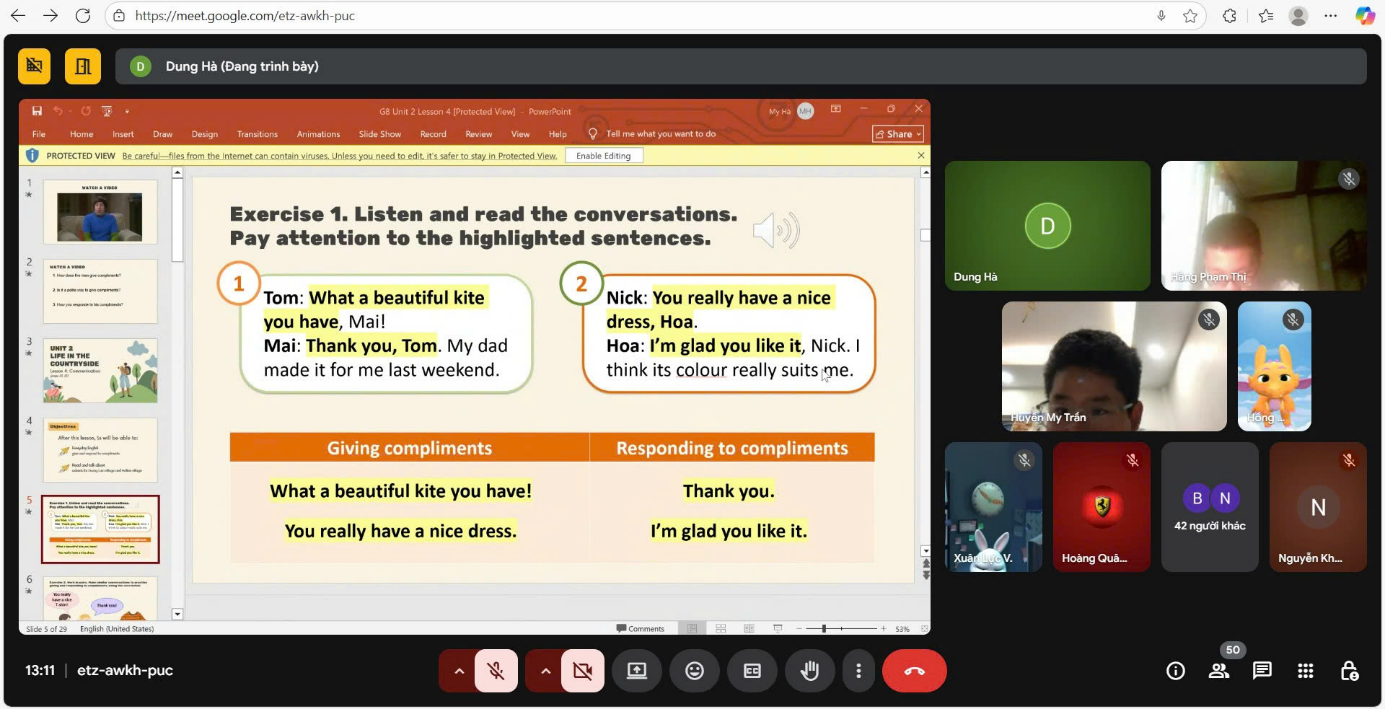
Task: Toggle closed captions button
Action: coord(752,671)
